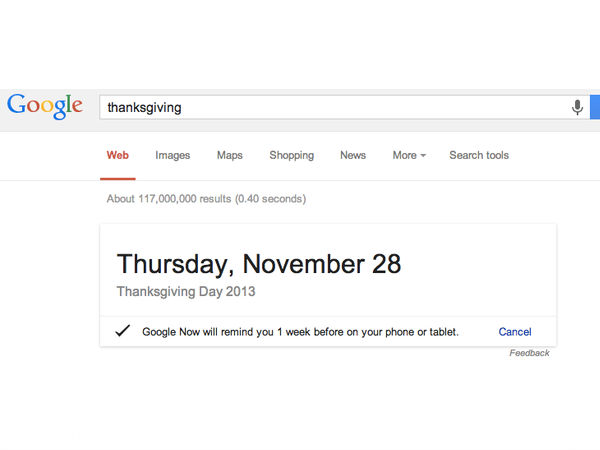This screenshot has height=450, width=600.
Task: Go to the Shopping tab
Action: click(x=291, y=155)
